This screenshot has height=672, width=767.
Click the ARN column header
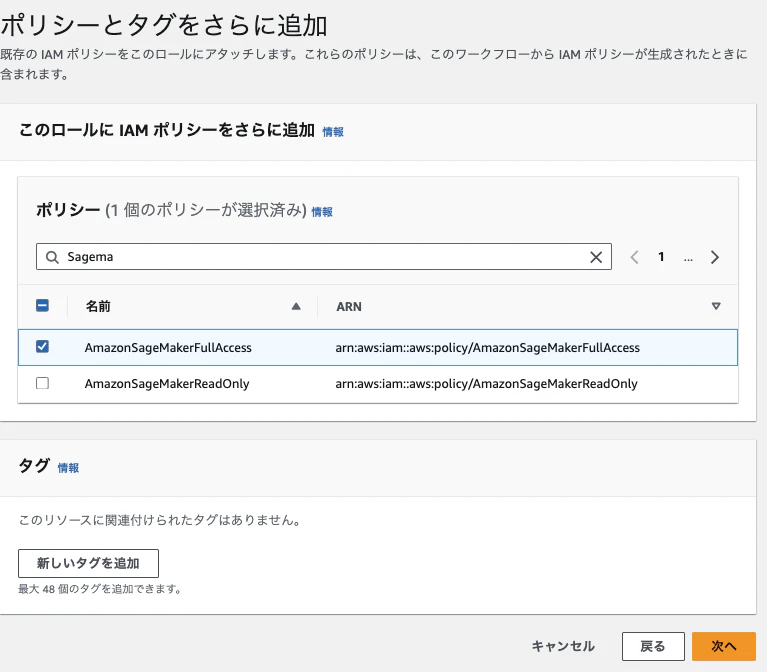tap(349, 307)
